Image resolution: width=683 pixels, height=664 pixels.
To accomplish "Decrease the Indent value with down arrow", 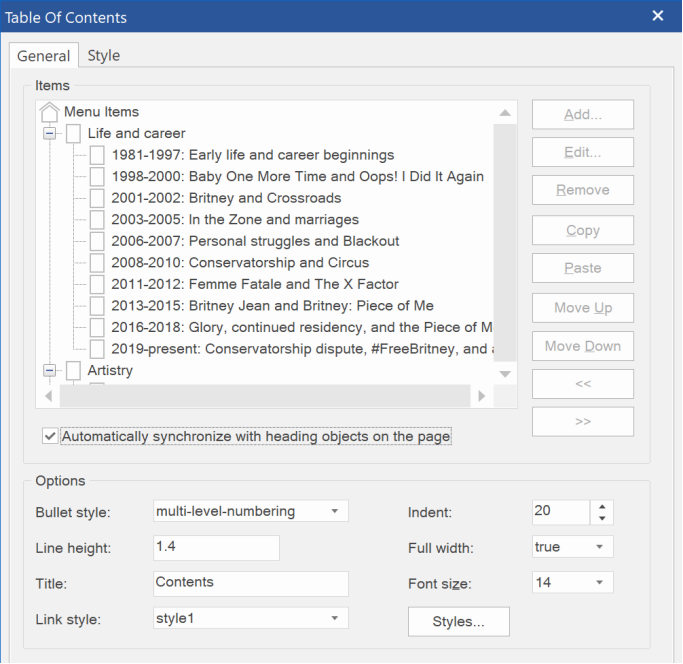I will pyautogui.click(x=602, y=518).
